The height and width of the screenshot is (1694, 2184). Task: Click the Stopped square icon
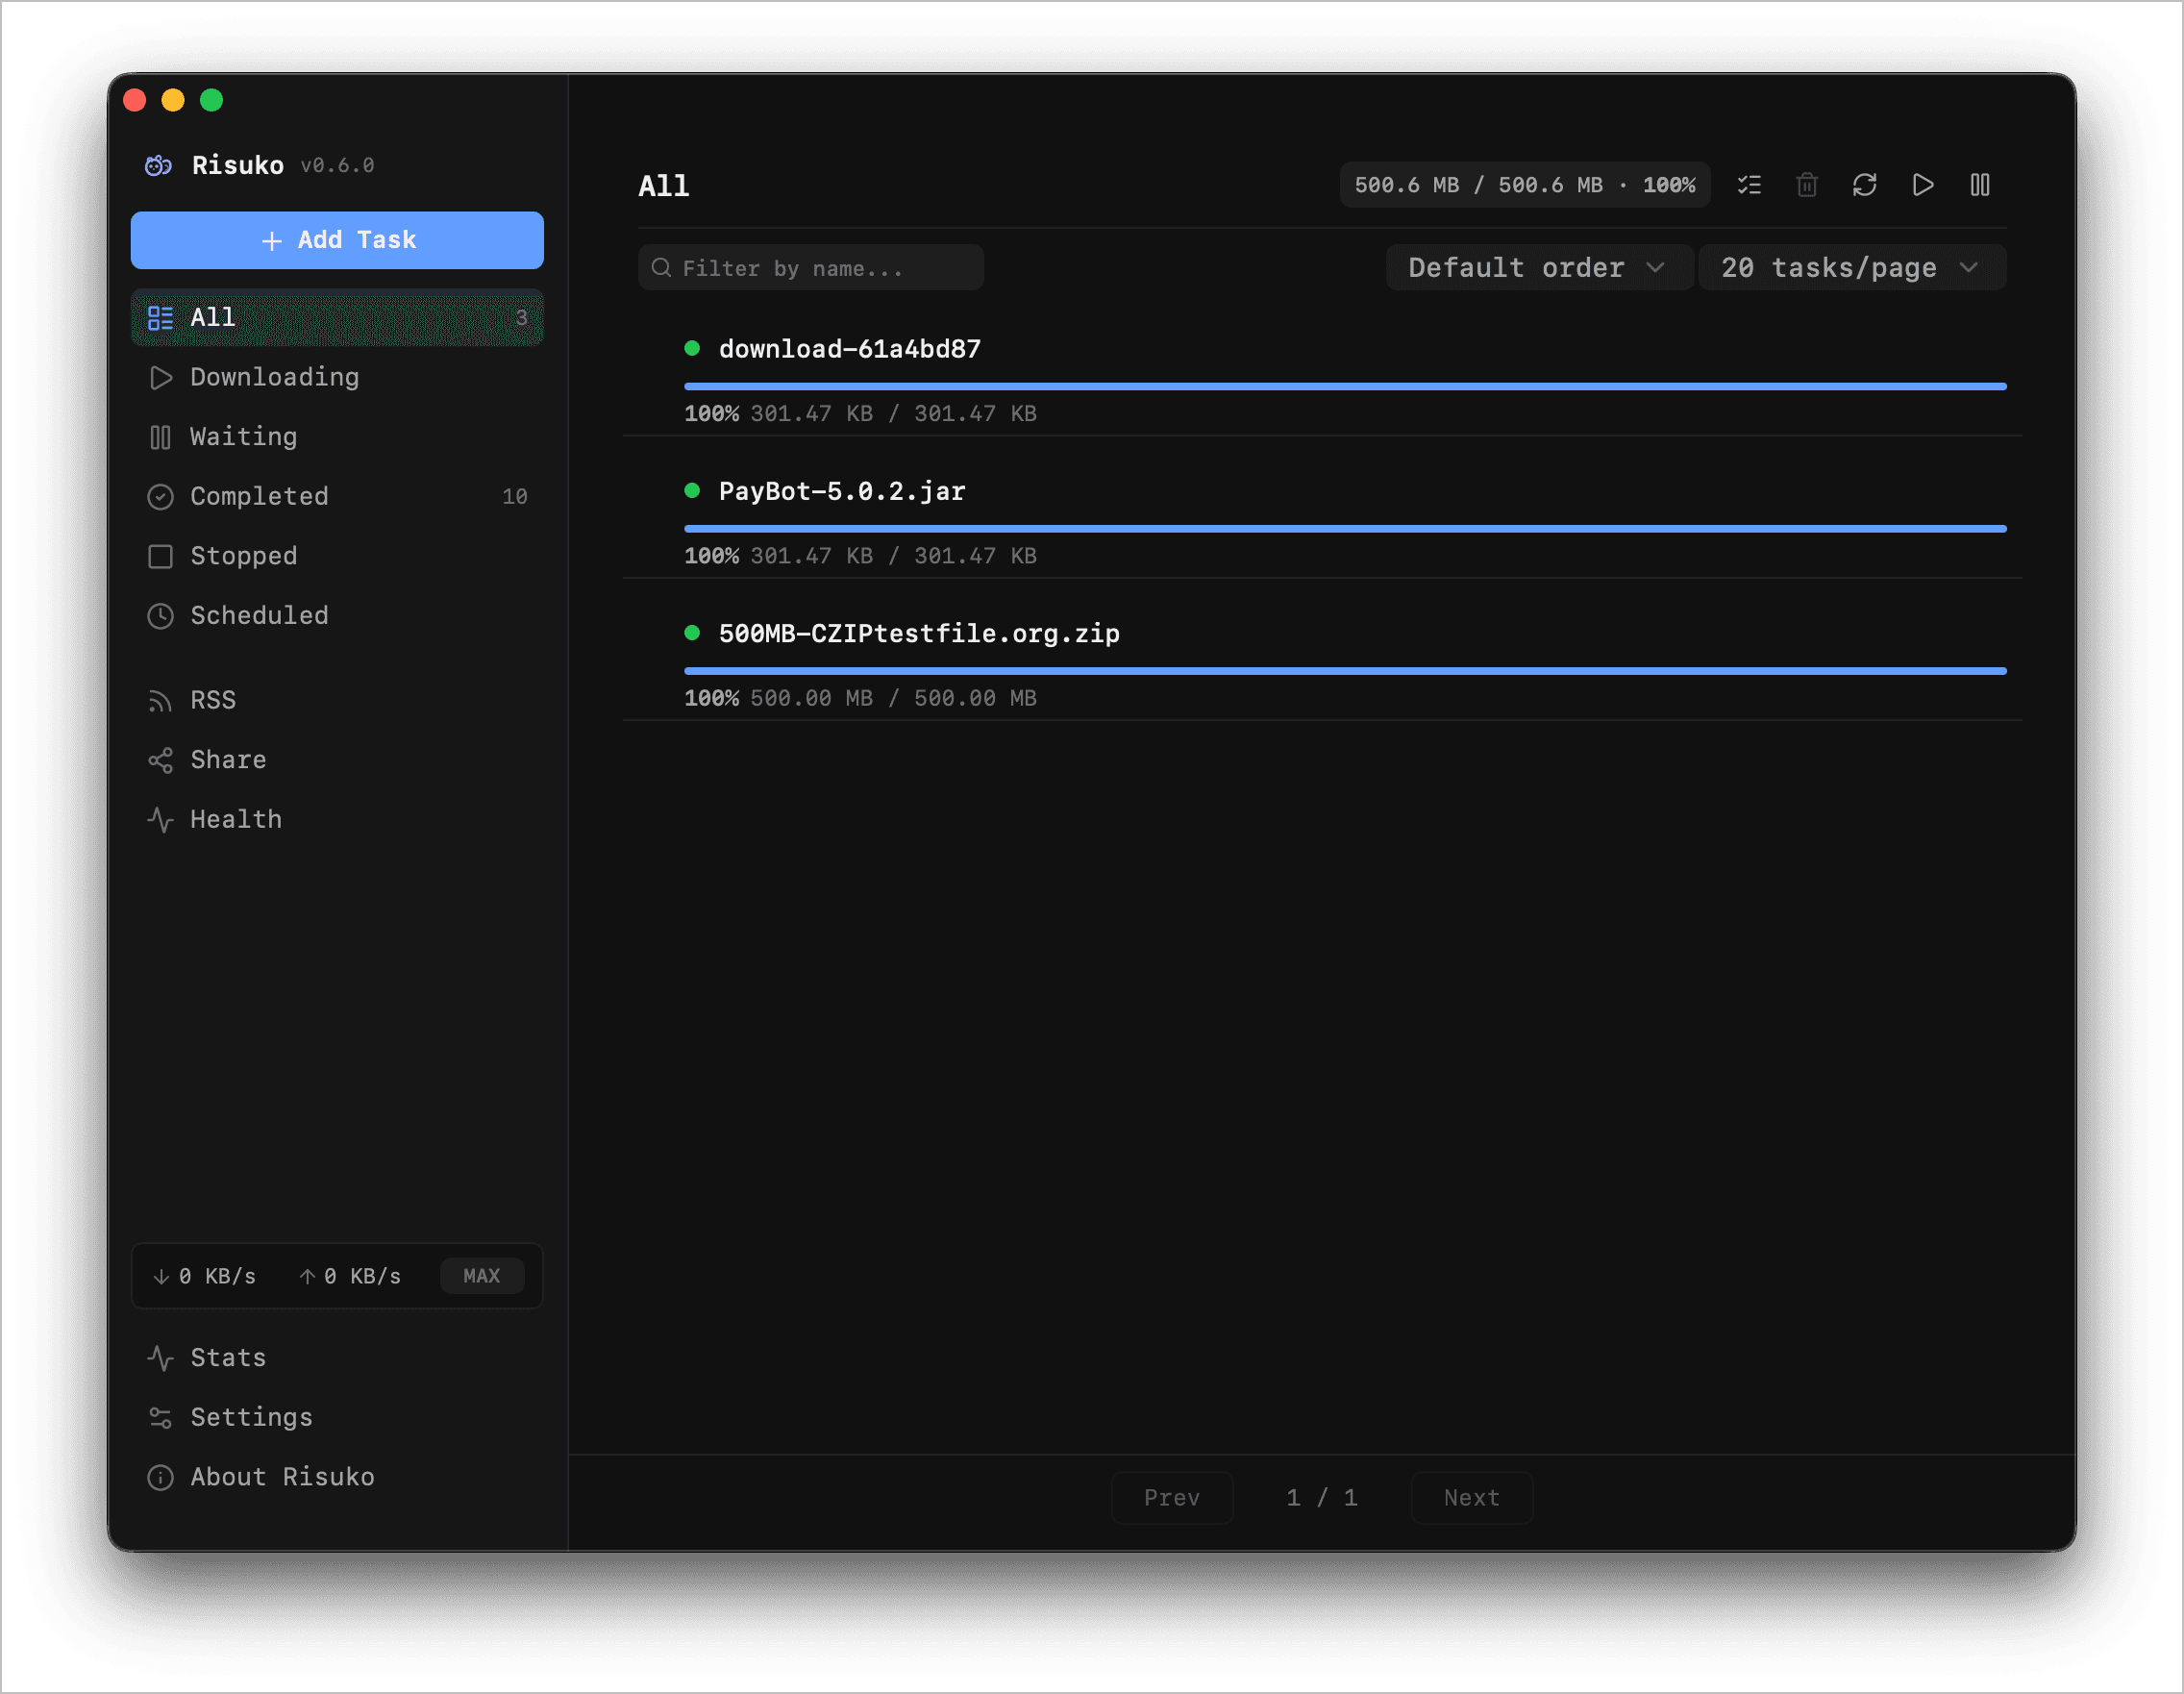(160, 556)
